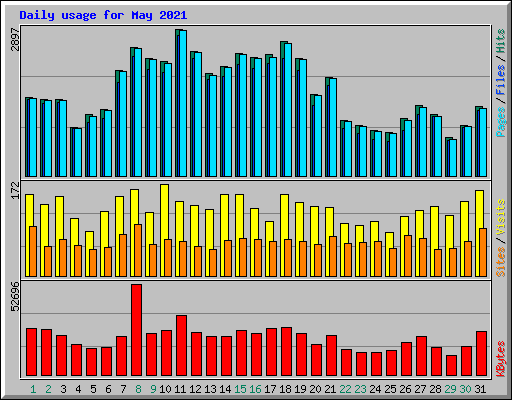Select the yellow visits bar for day 10
Image resolution: width=512 pixels, height=400 pixels.
tap(164, 230)
